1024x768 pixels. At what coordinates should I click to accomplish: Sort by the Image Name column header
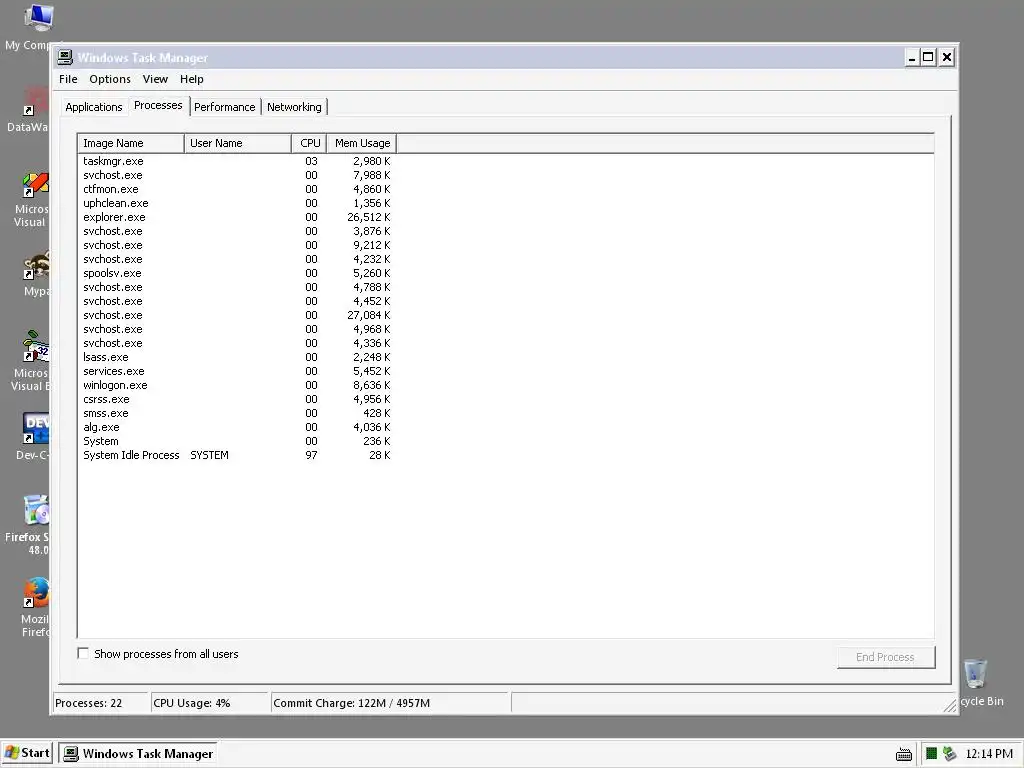pos(131,143)
